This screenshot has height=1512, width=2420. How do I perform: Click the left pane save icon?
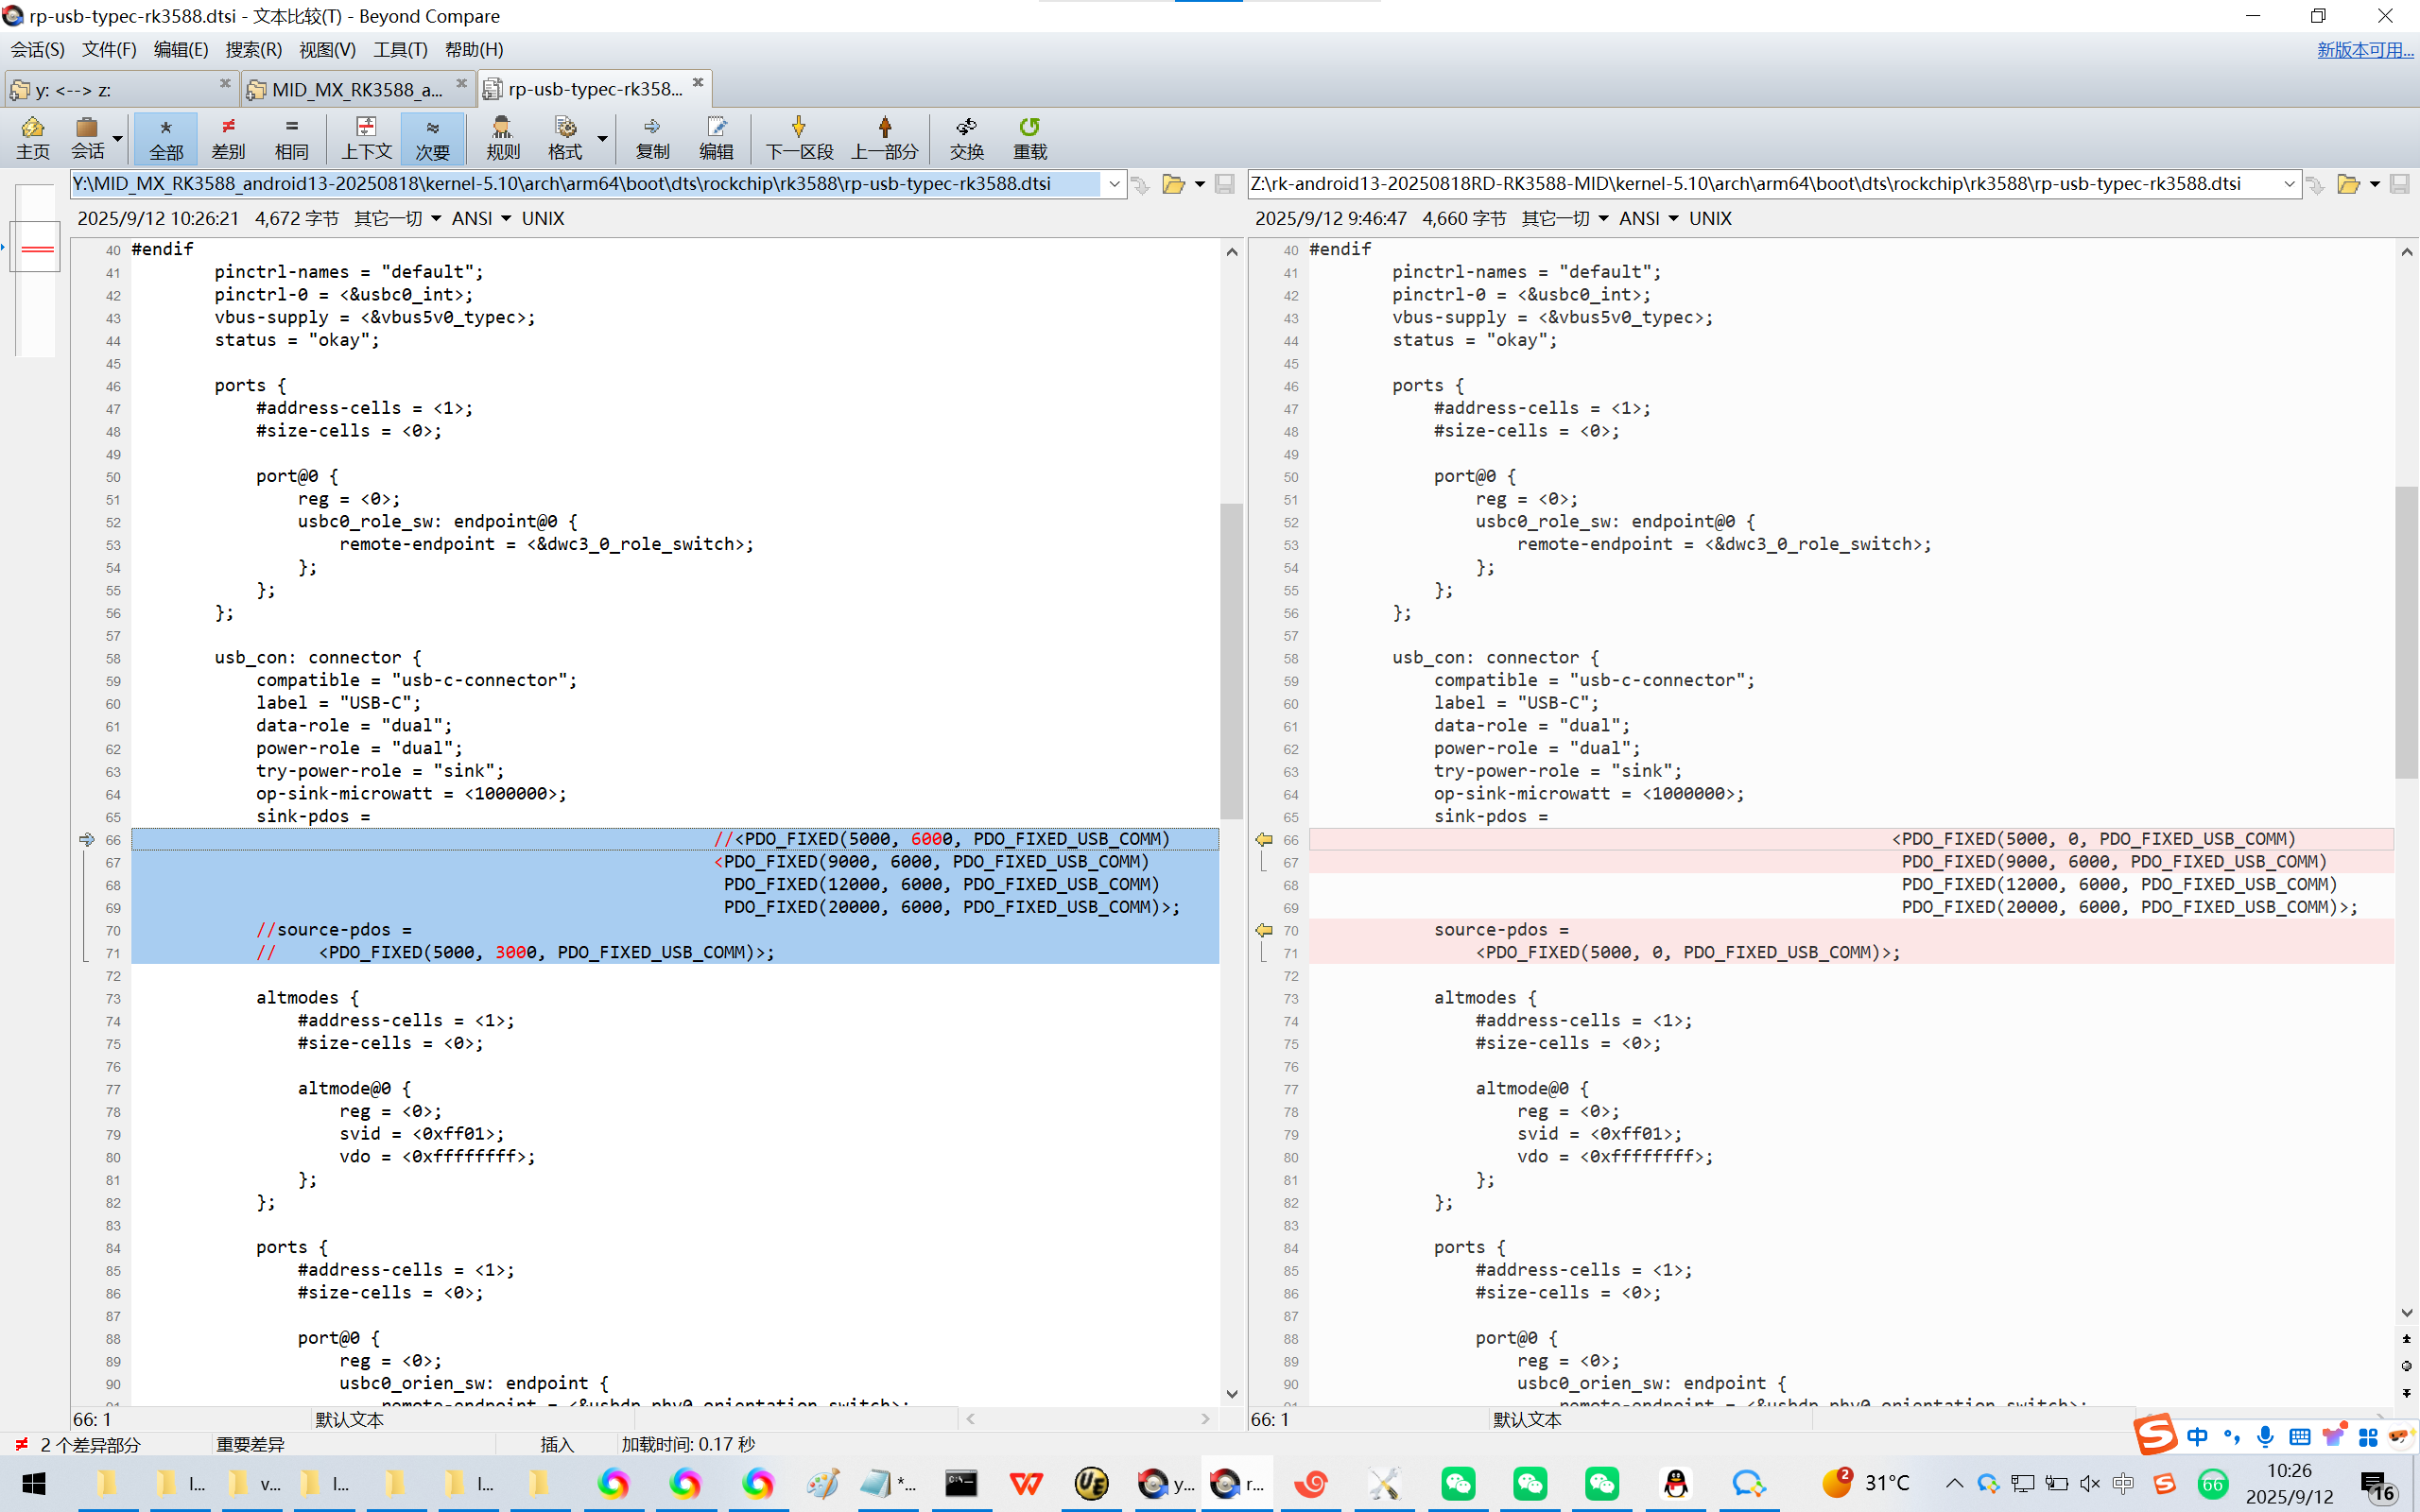click(1224, 184)
